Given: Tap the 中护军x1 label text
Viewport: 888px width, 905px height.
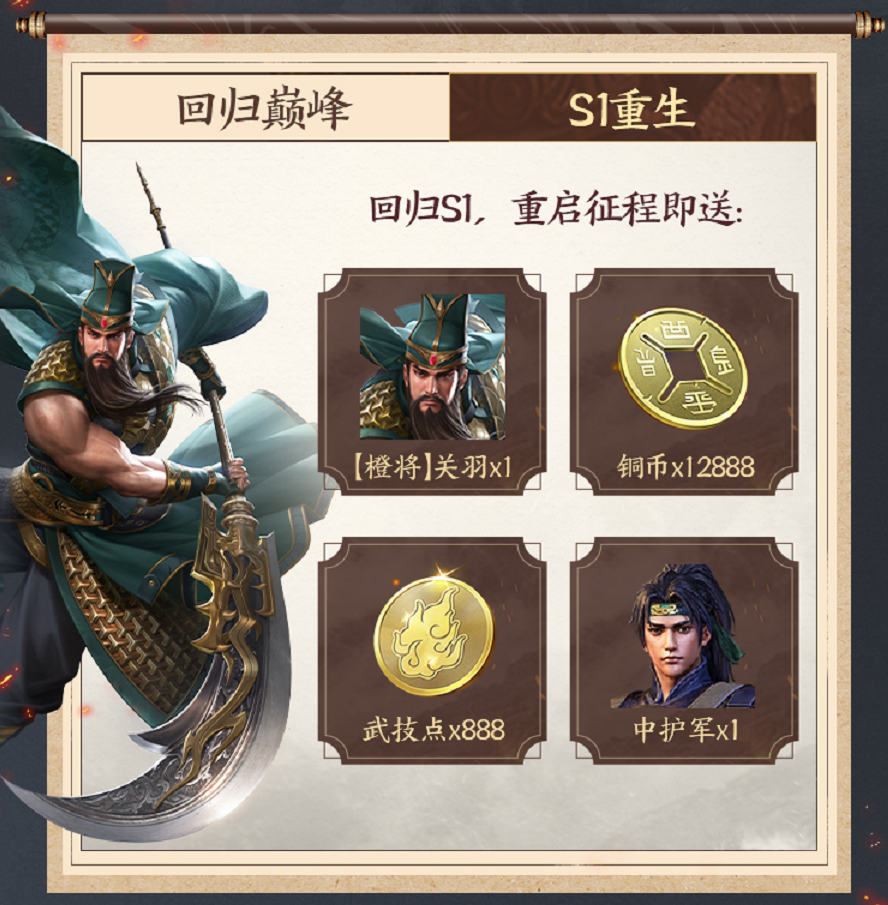Looking at the screenshot, I should 685,730.
